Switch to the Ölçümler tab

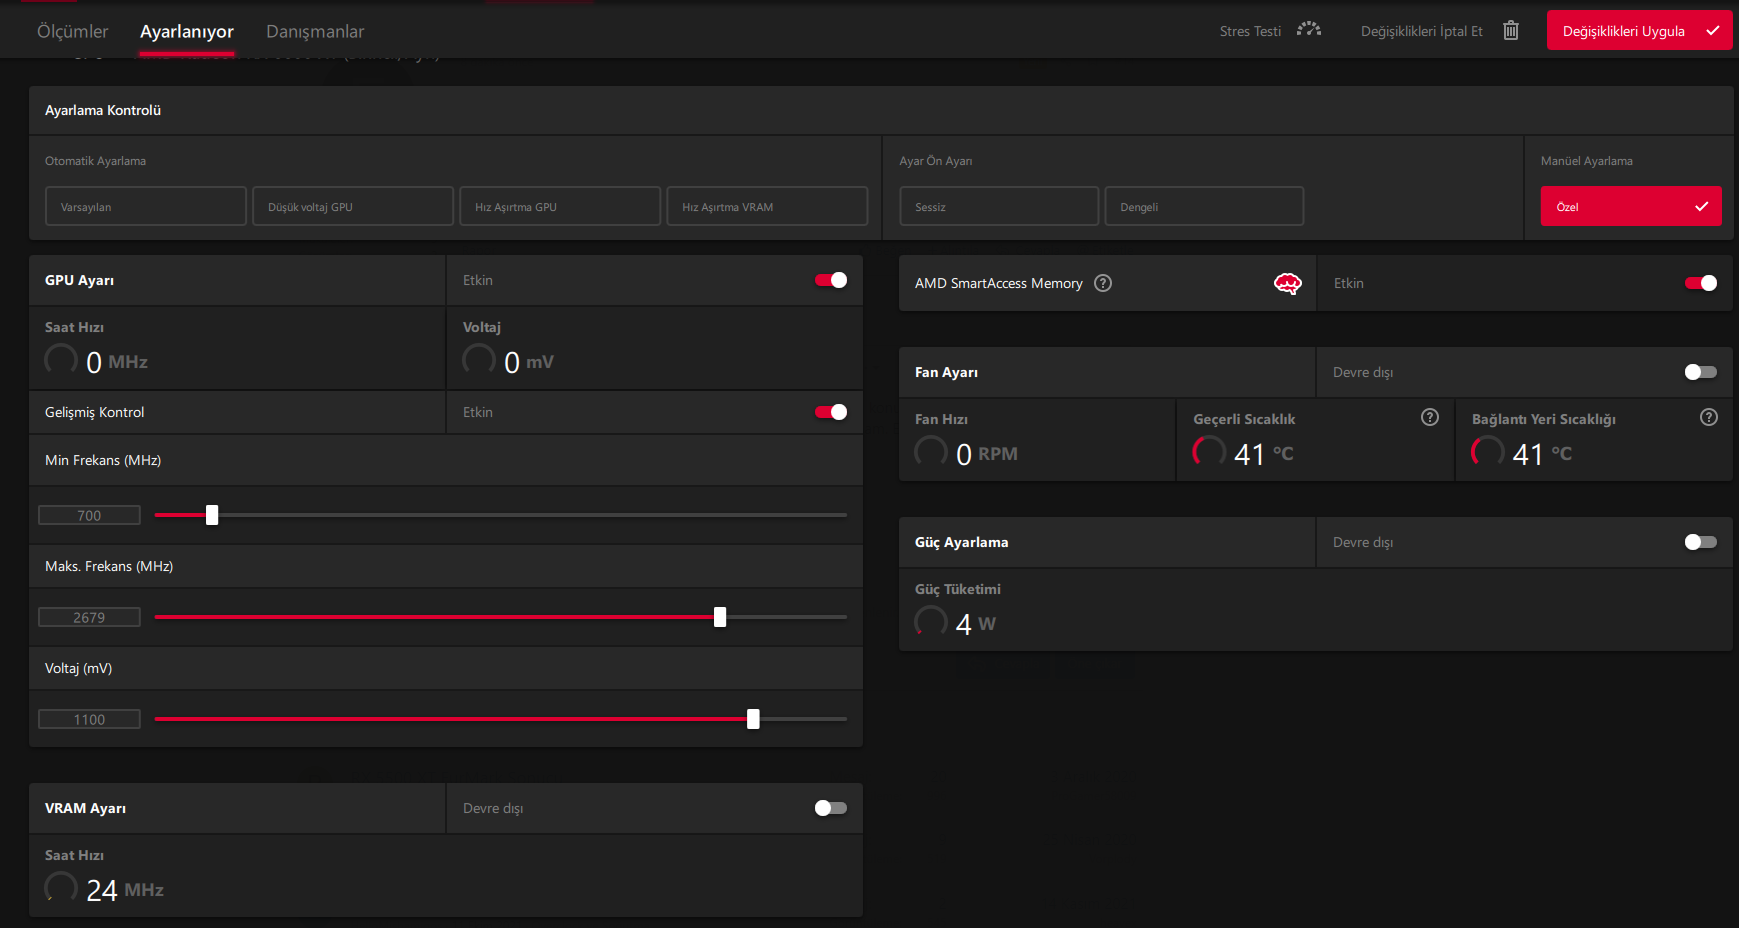click(x=71, y=31)
